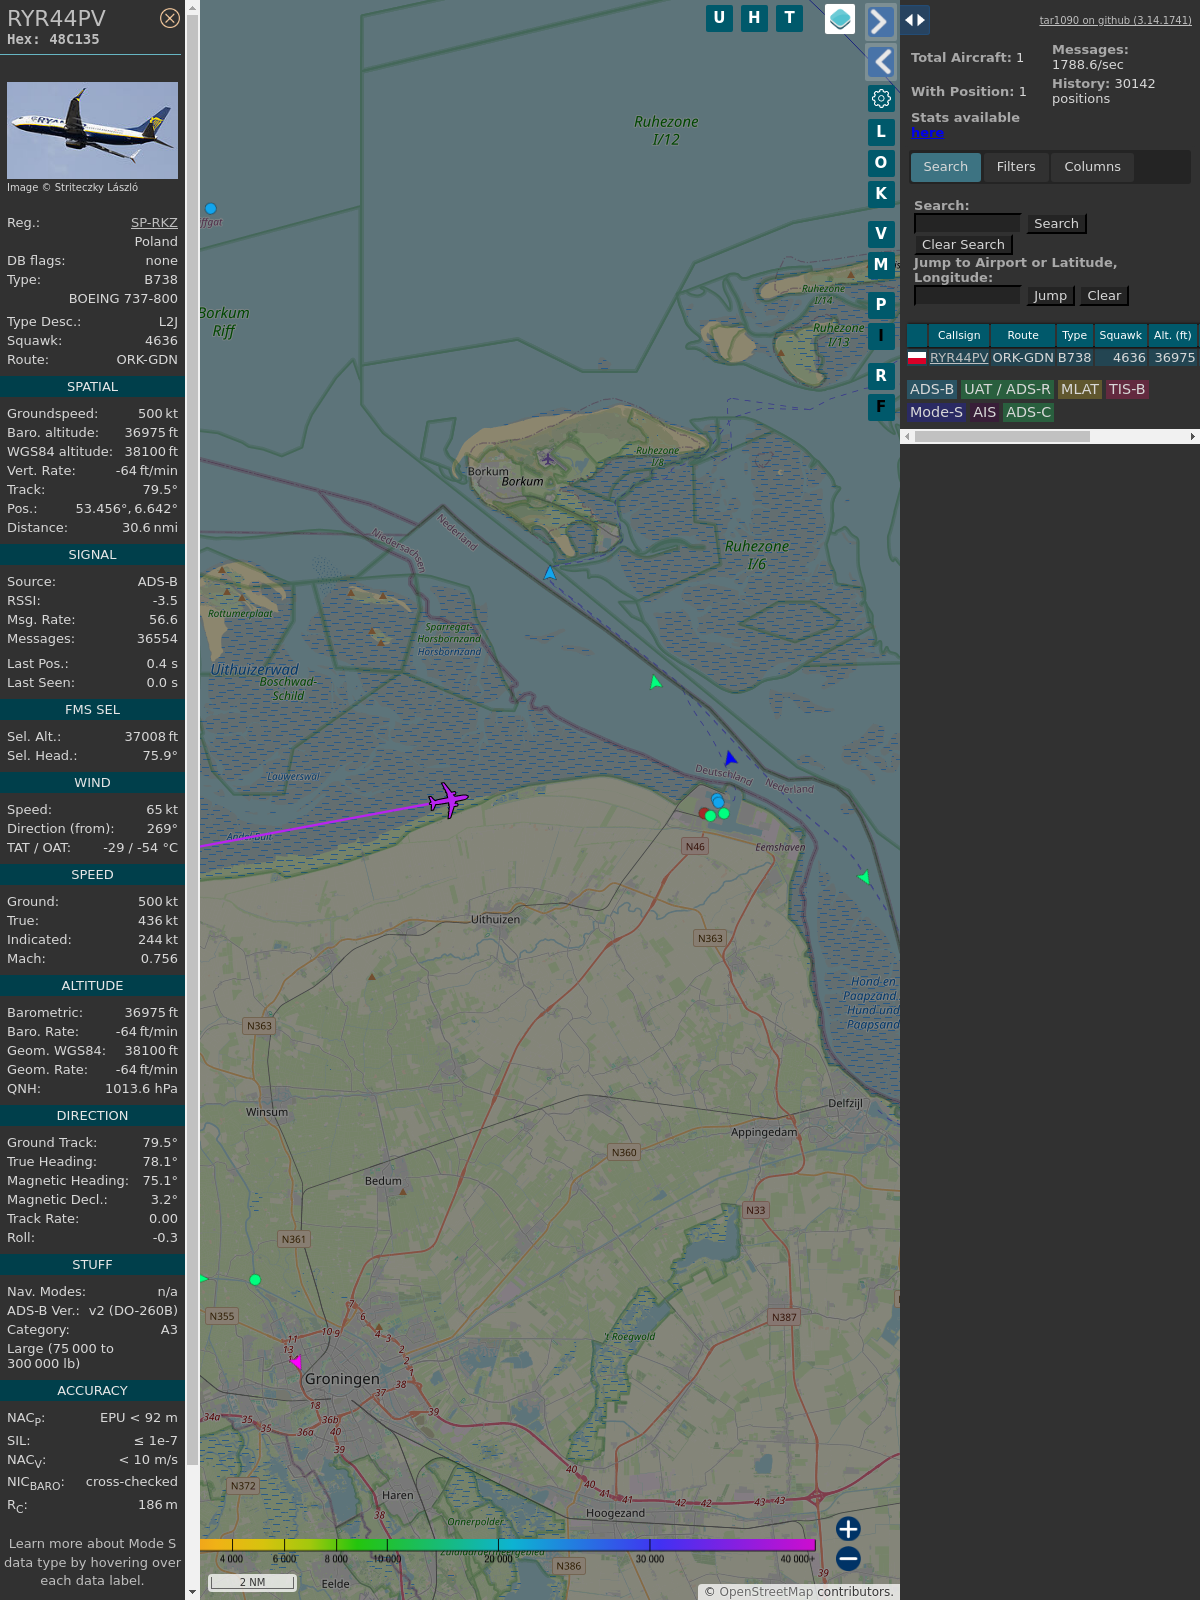The height and width of the screenshot is (1600, 1200).
Task: Open the Ryanair aircraft photo thumbnail
Action: coord(92,131)
